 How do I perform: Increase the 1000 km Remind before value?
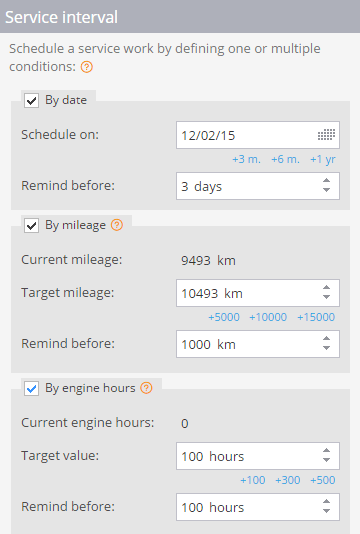coord(326,339)
